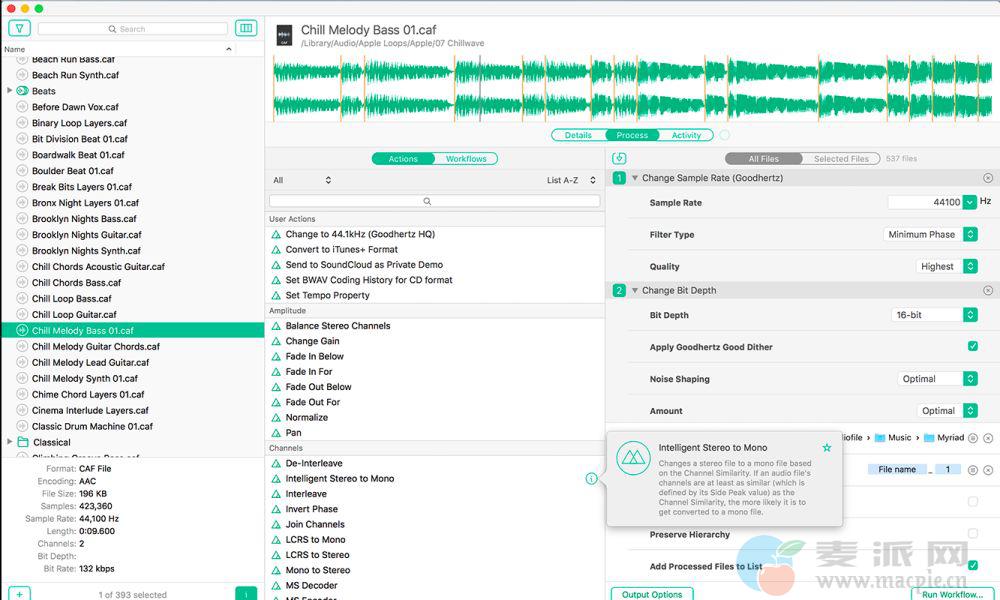Click the audio waveform overview

click(x=632, y=88)
